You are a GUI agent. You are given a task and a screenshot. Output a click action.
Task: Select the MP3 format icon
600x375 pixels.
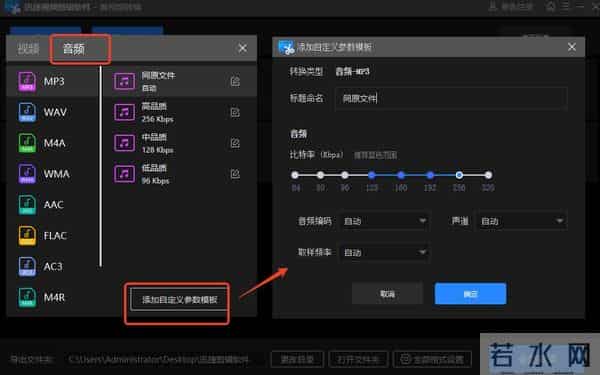click(x=27, y=81)
